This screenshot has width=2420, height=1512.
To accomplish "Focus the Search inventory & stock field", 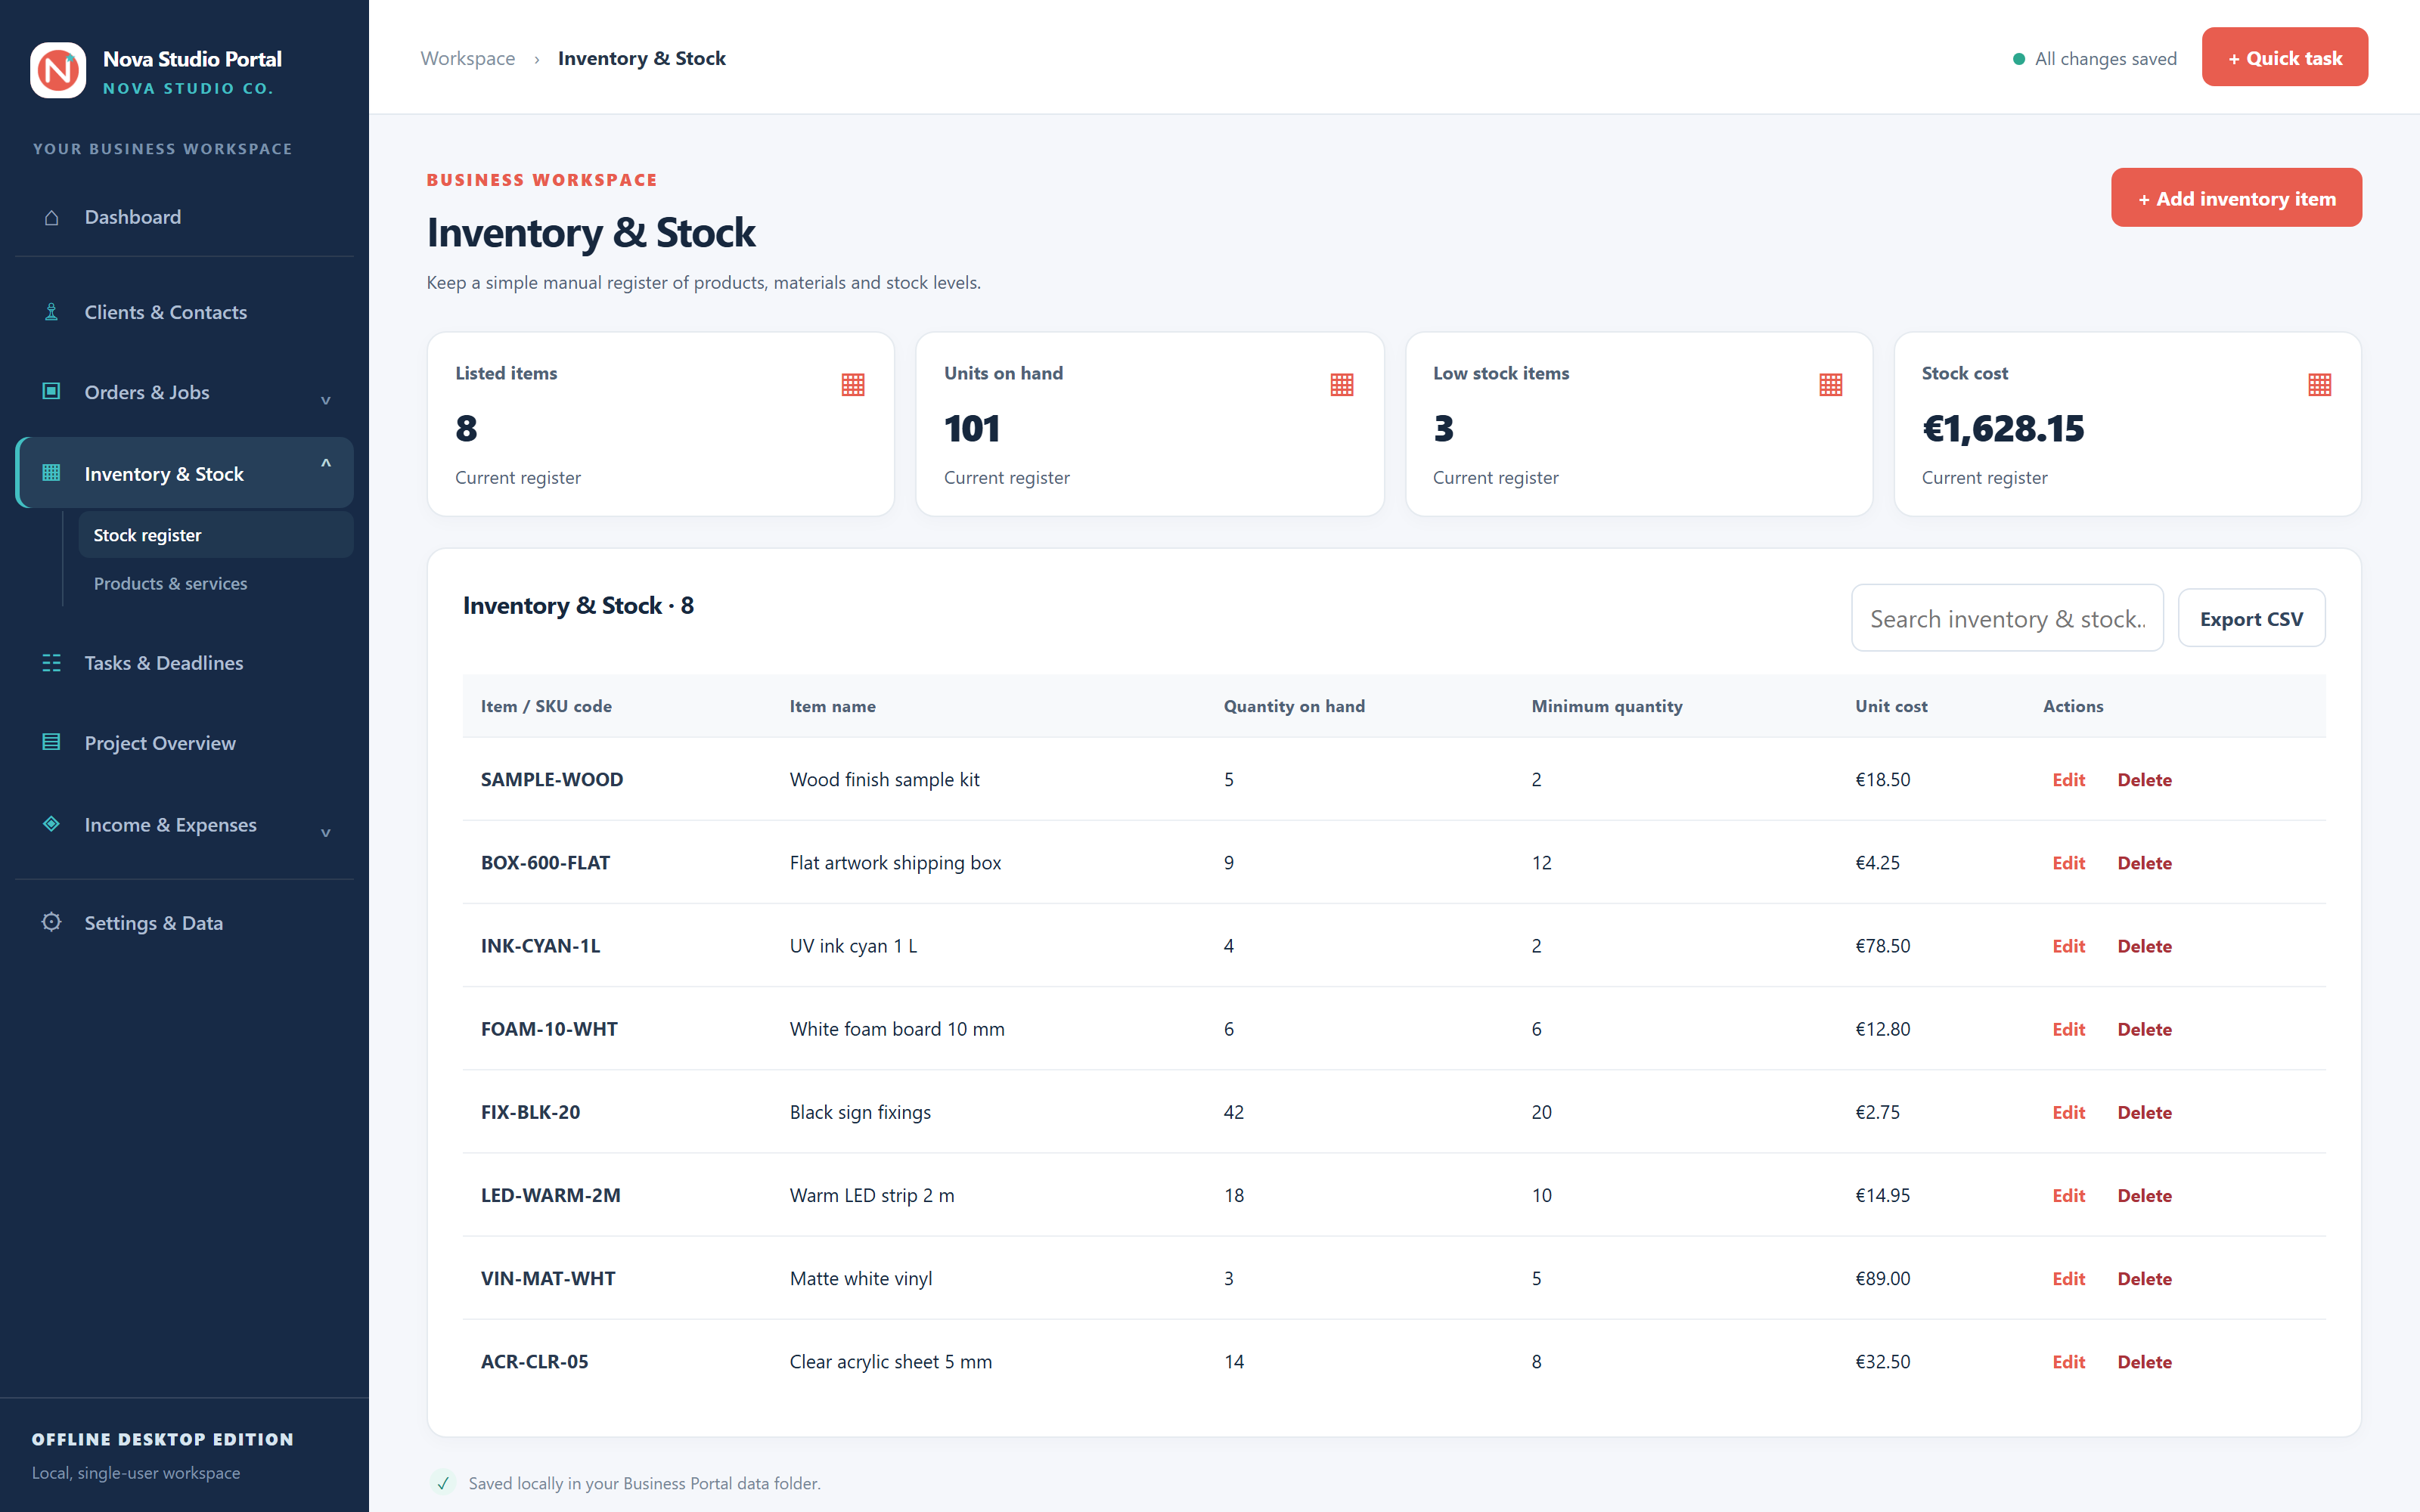I will 2007,618.
